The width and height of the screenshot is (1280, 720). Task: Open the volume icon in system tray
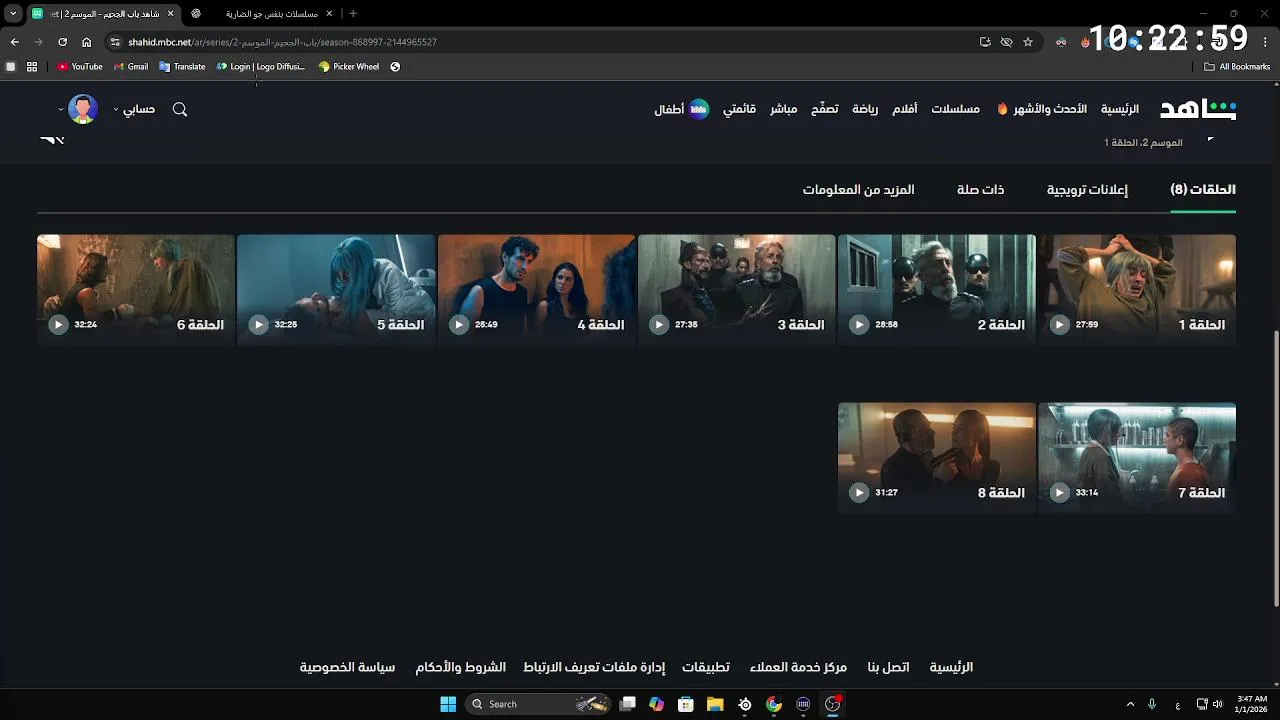tap(1217, 704)
